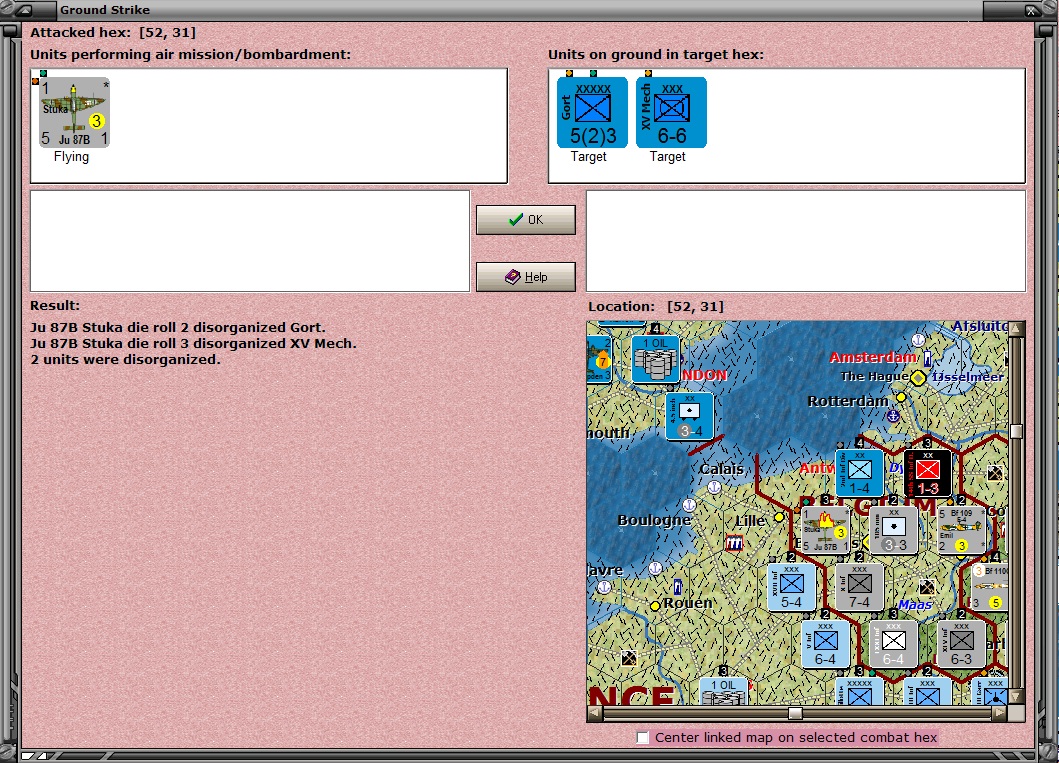Image resolution: width=1059 pixels, height=763 pixels.
Task: Click the map's horizontal scrollbar right arrow
Action: (1000, 713)
